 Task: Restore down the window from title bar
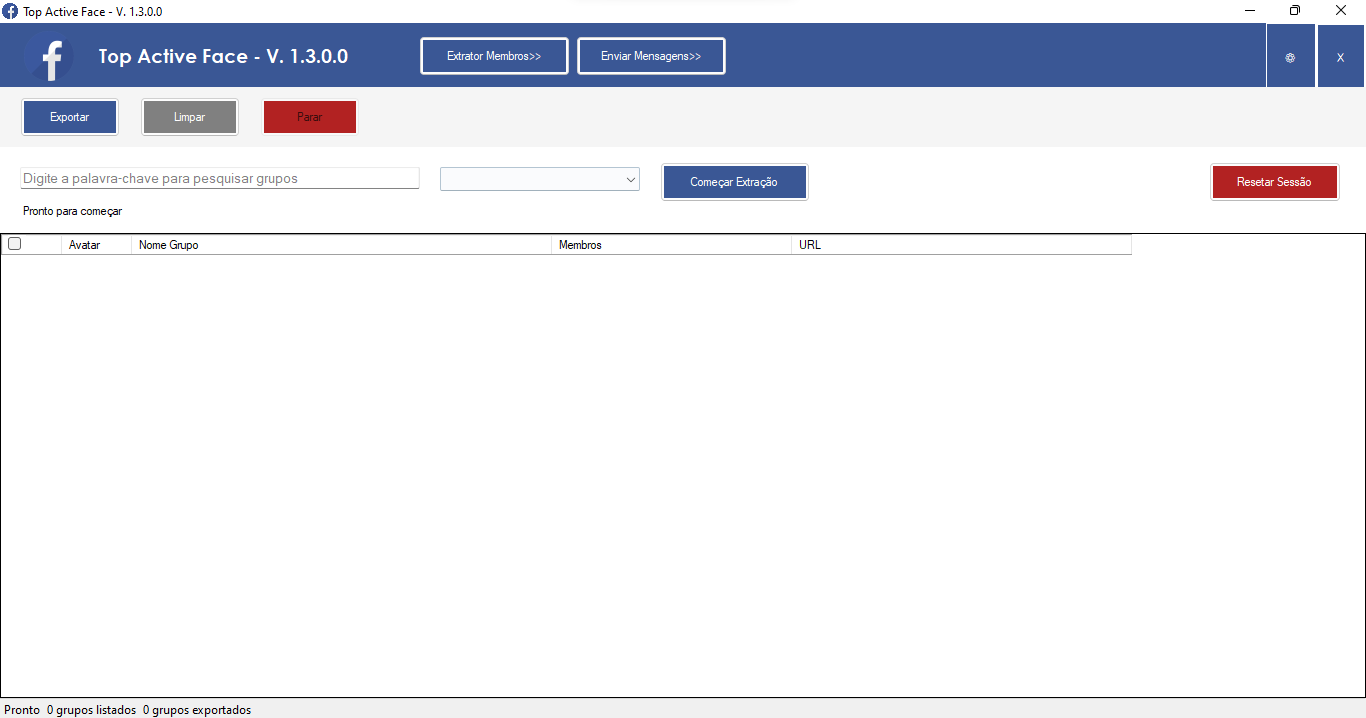point(1295,11)
